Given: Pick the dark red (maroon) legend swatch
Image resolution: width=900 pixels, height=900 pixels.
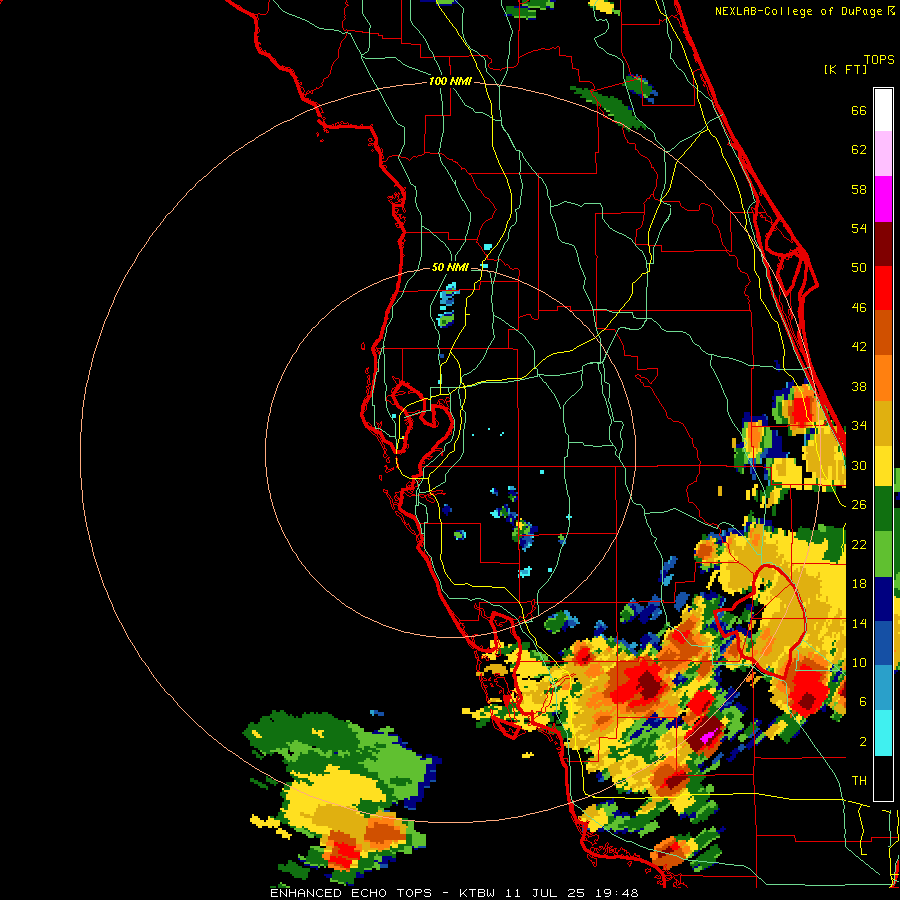Looking at the screenshot, I should tap(883, 244).
